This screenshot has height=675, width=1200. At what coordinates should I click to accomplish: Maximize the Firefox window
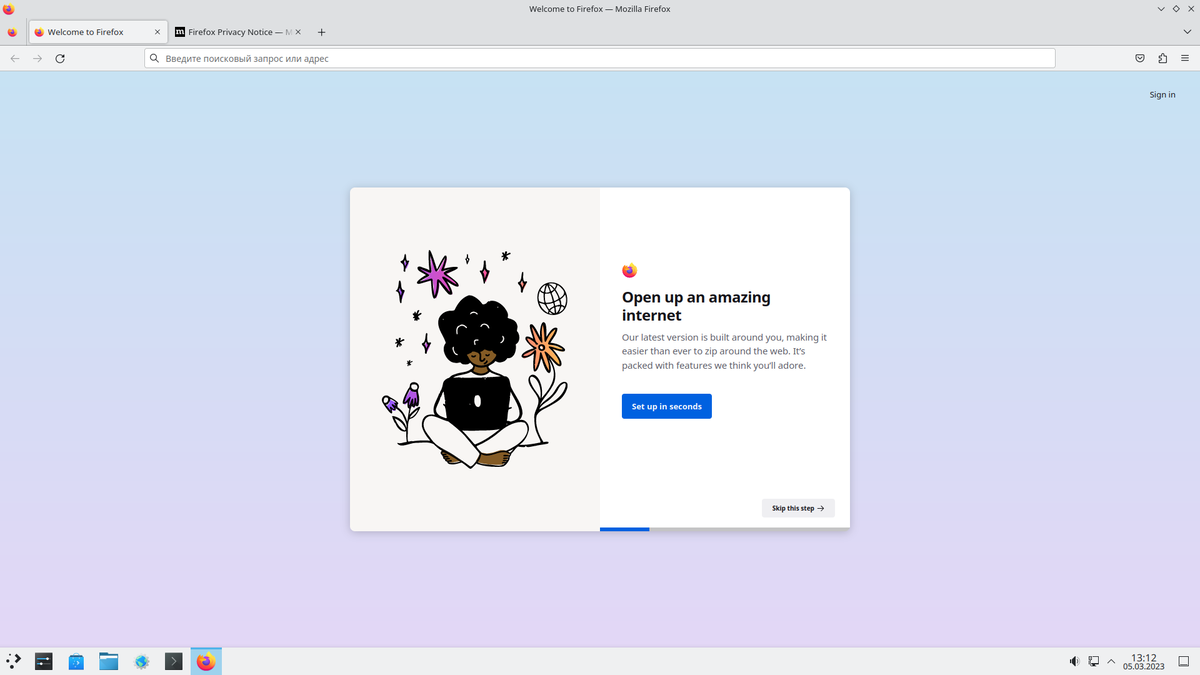pyautogui.click(x=1175, y=9)
